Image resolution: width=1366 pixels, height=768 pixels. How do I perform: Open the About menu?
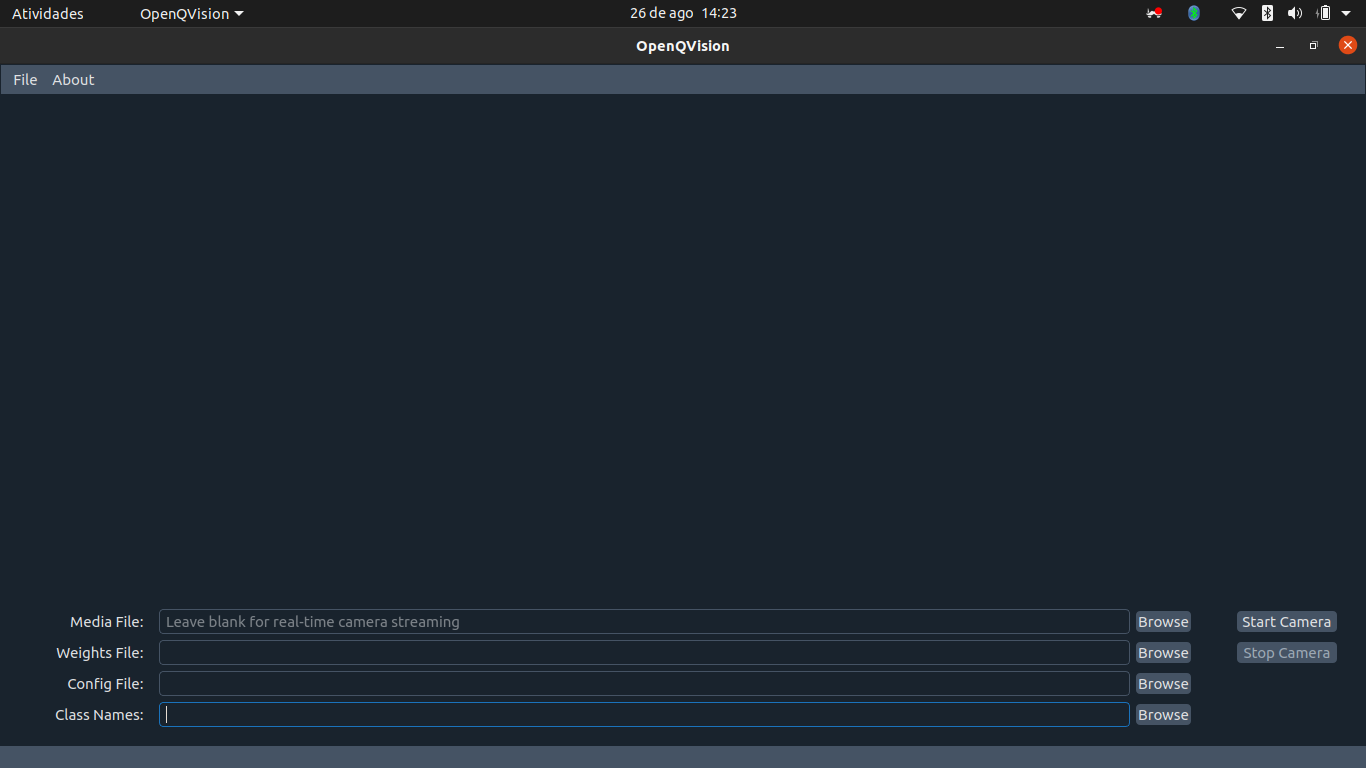73,80
